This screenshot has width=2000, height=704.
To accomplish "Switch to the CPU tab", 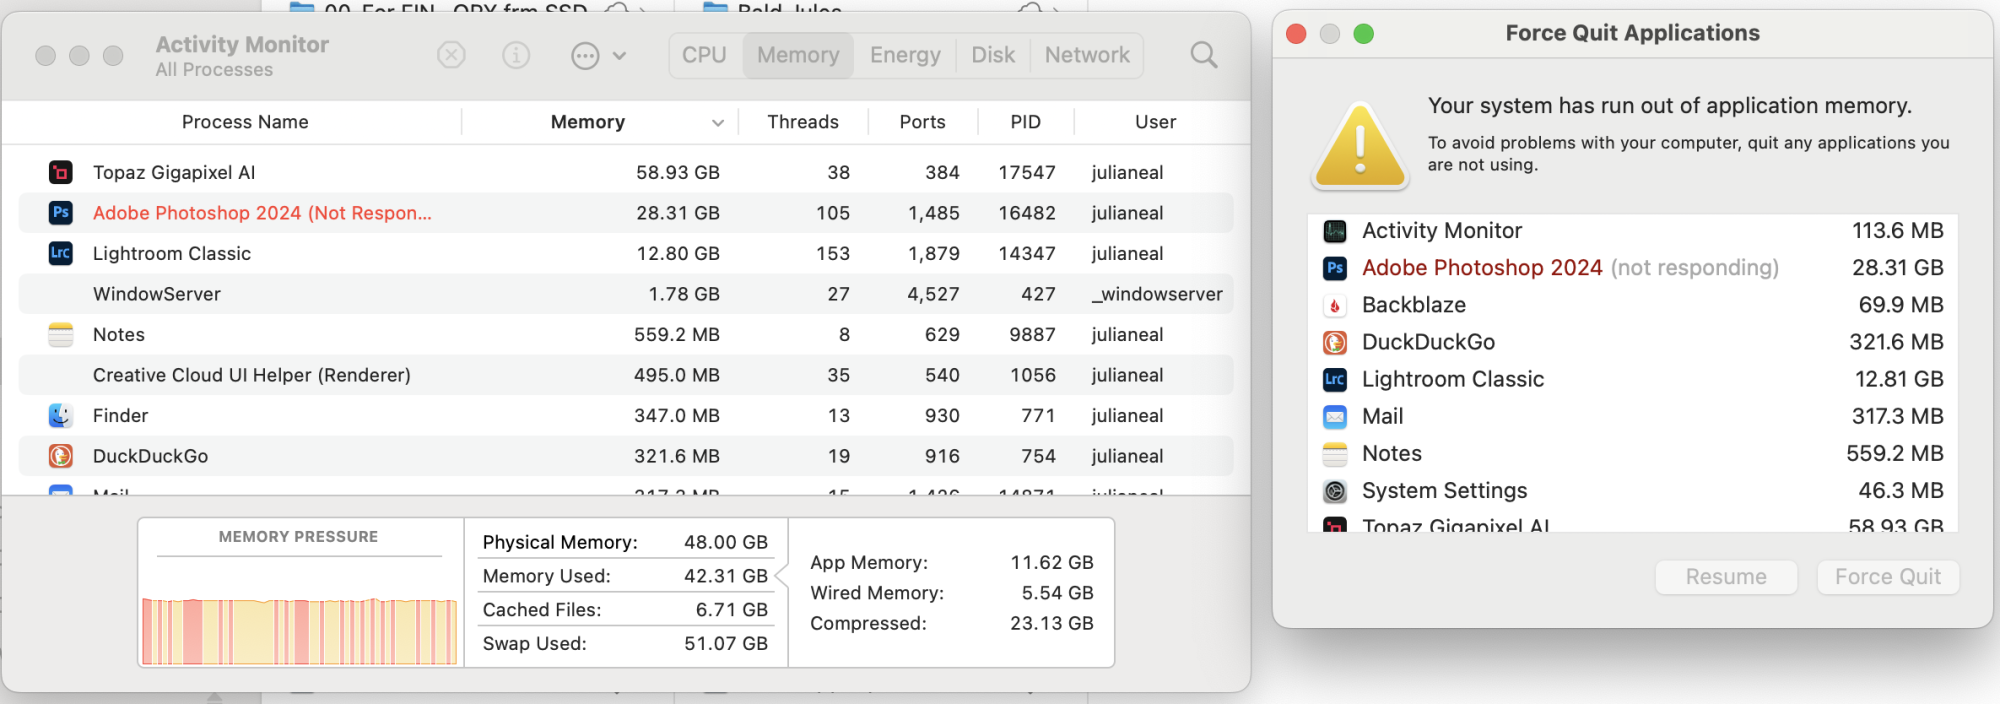I will pos(704,55).
